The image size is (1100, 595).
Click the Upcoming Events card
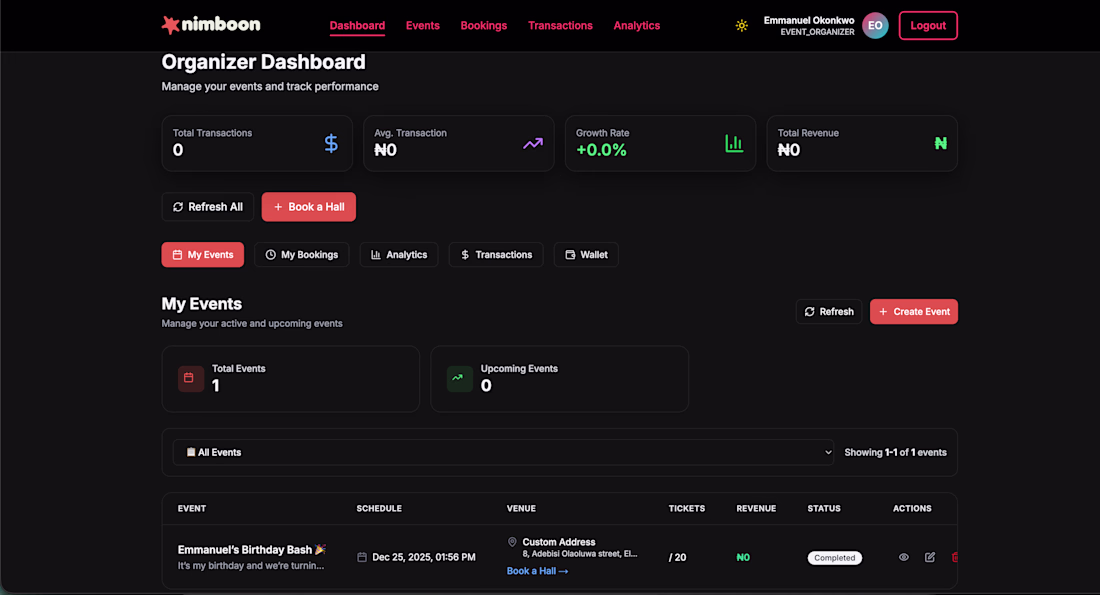tap(559, 379)
